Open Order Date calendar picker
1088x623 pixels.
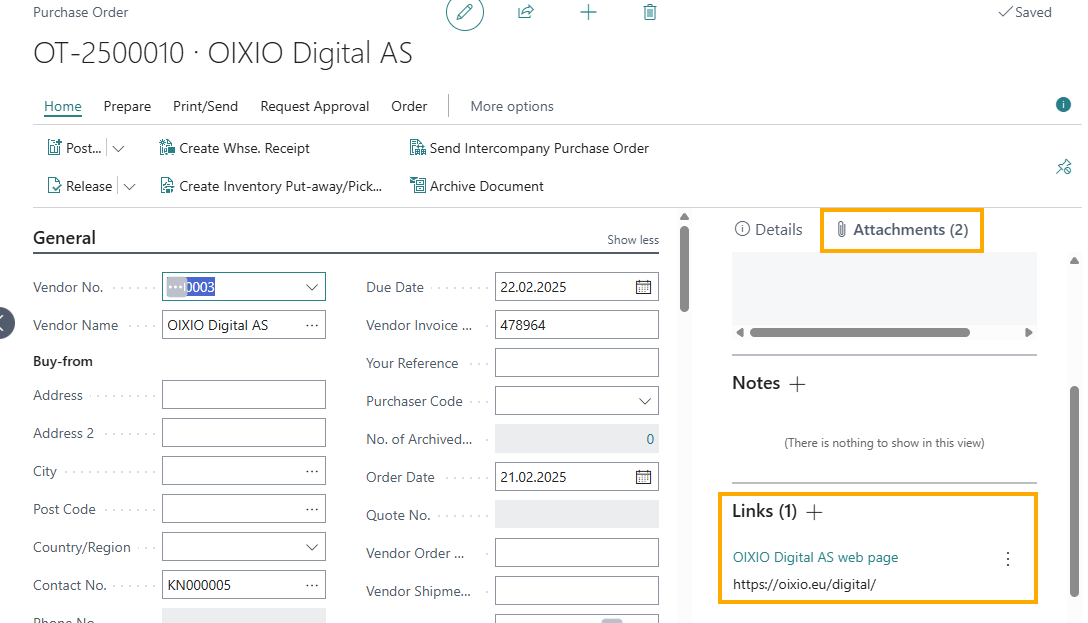tap(643, 477)
